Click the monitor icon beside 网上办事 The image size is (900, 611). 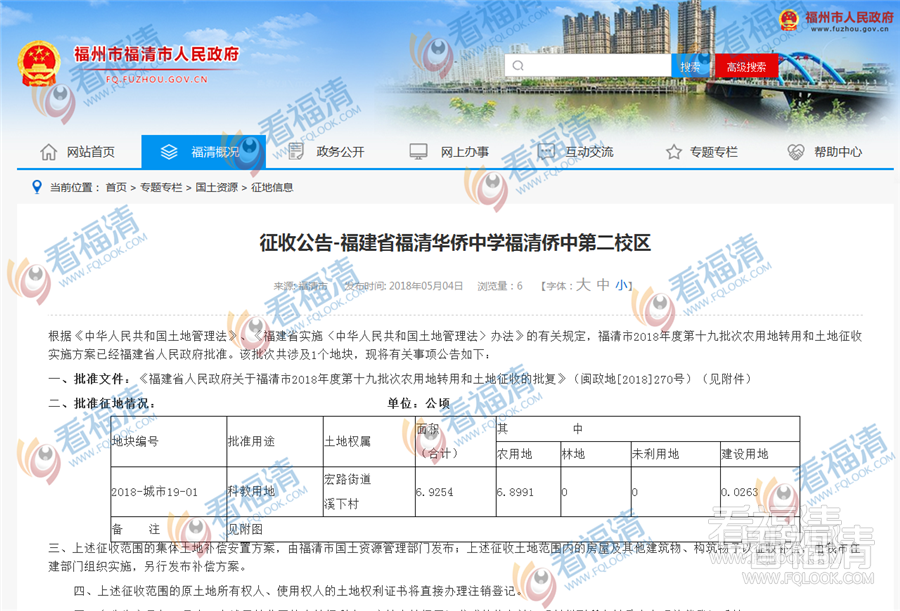[x=418, y=152]
